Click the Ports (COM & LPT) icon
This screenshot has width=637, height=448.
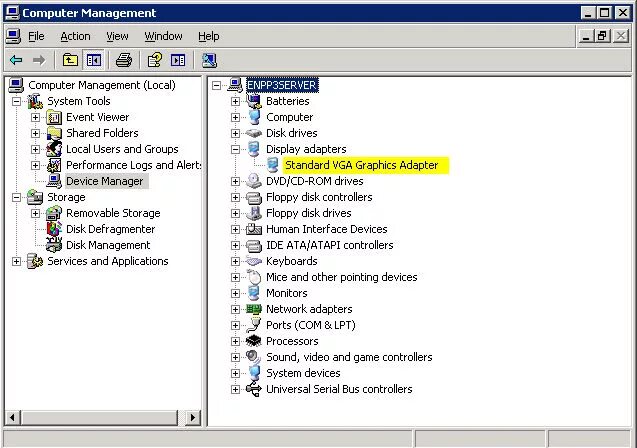click(254, 325)
